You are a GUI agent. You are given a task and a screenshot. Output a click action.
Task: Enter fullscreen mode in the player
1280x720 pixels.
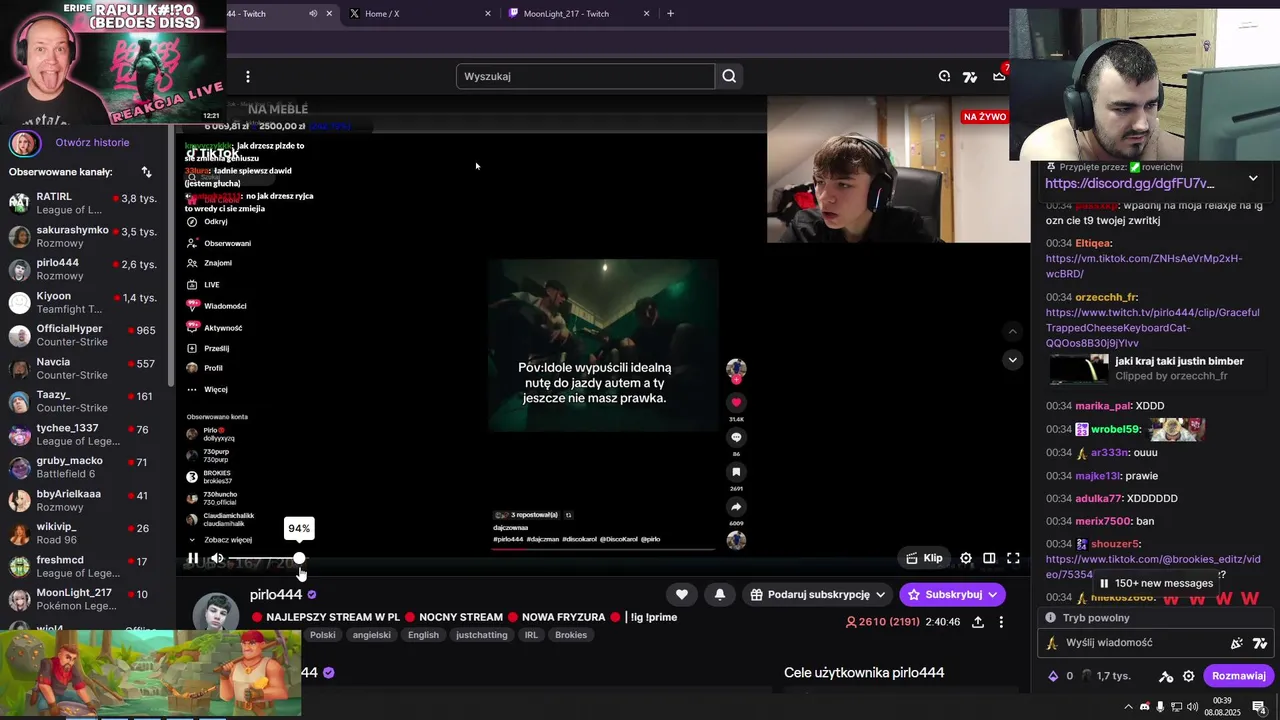pyautogui.click(x=1013, y=558)
